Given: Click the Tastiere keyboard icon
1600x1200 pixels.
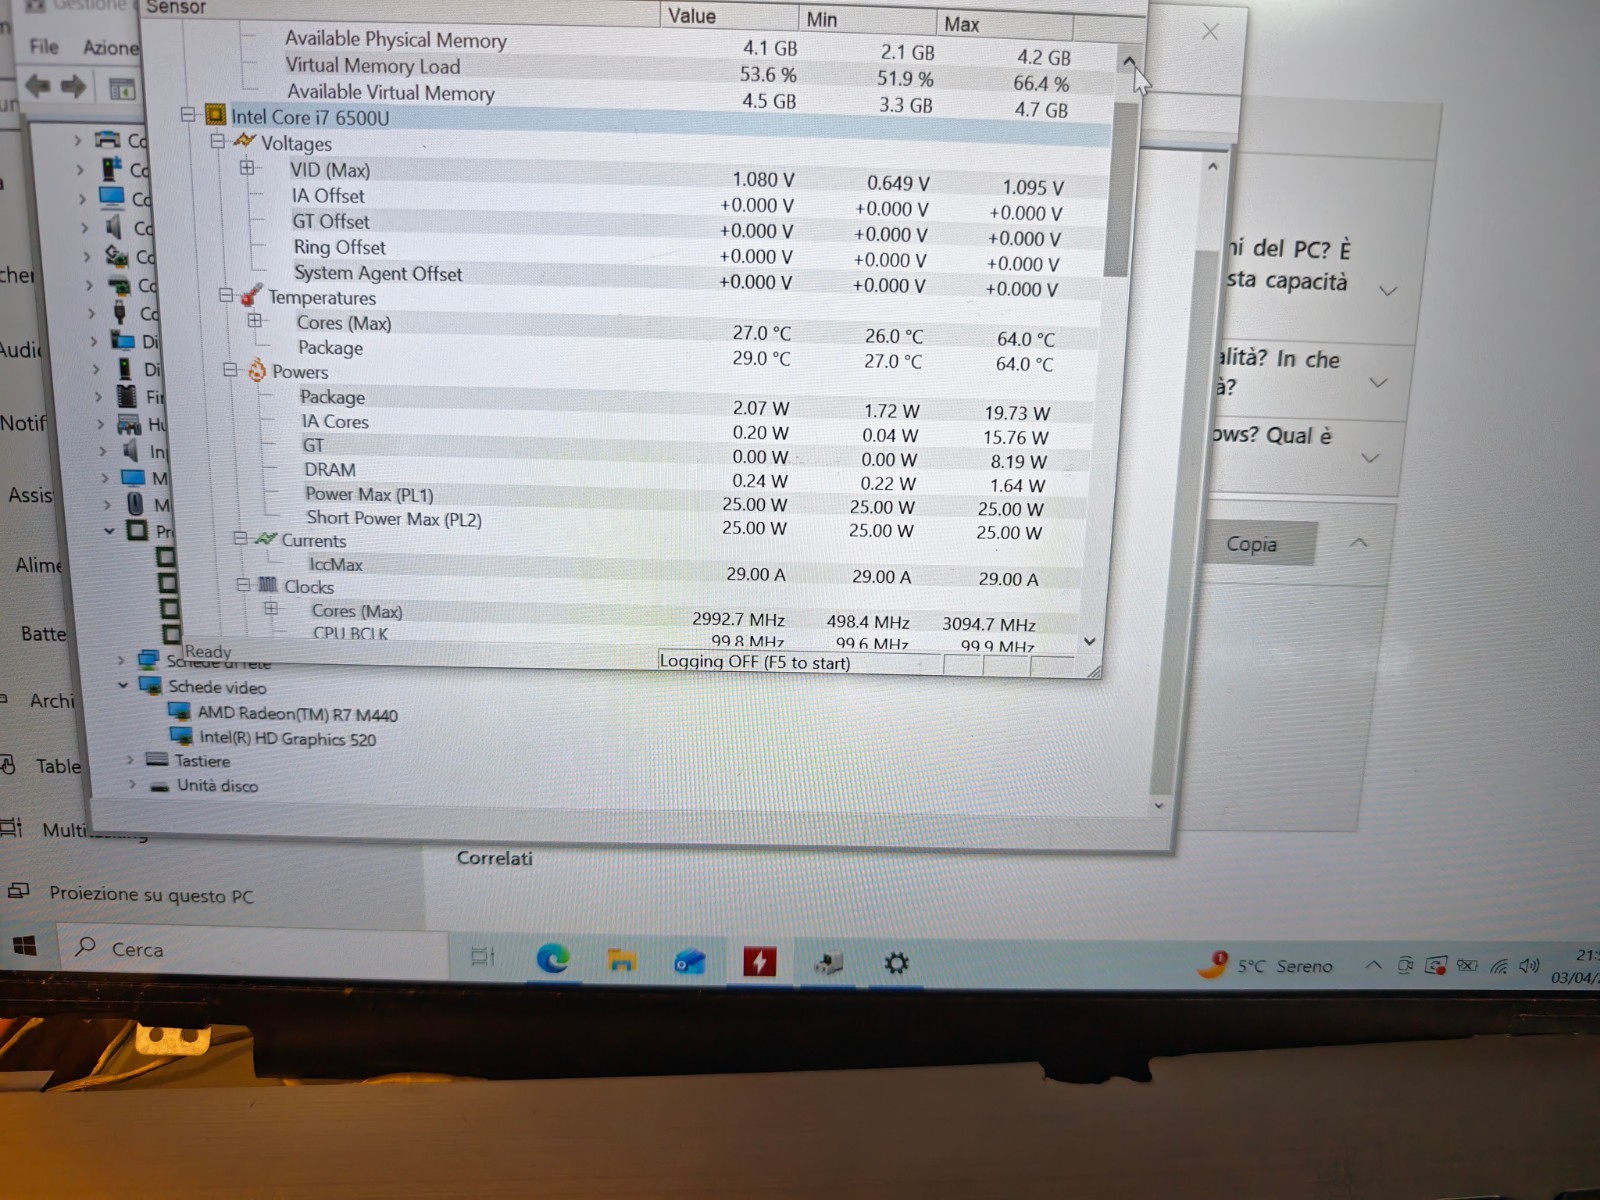Looking at the screenshot, I should pos(157,760).
